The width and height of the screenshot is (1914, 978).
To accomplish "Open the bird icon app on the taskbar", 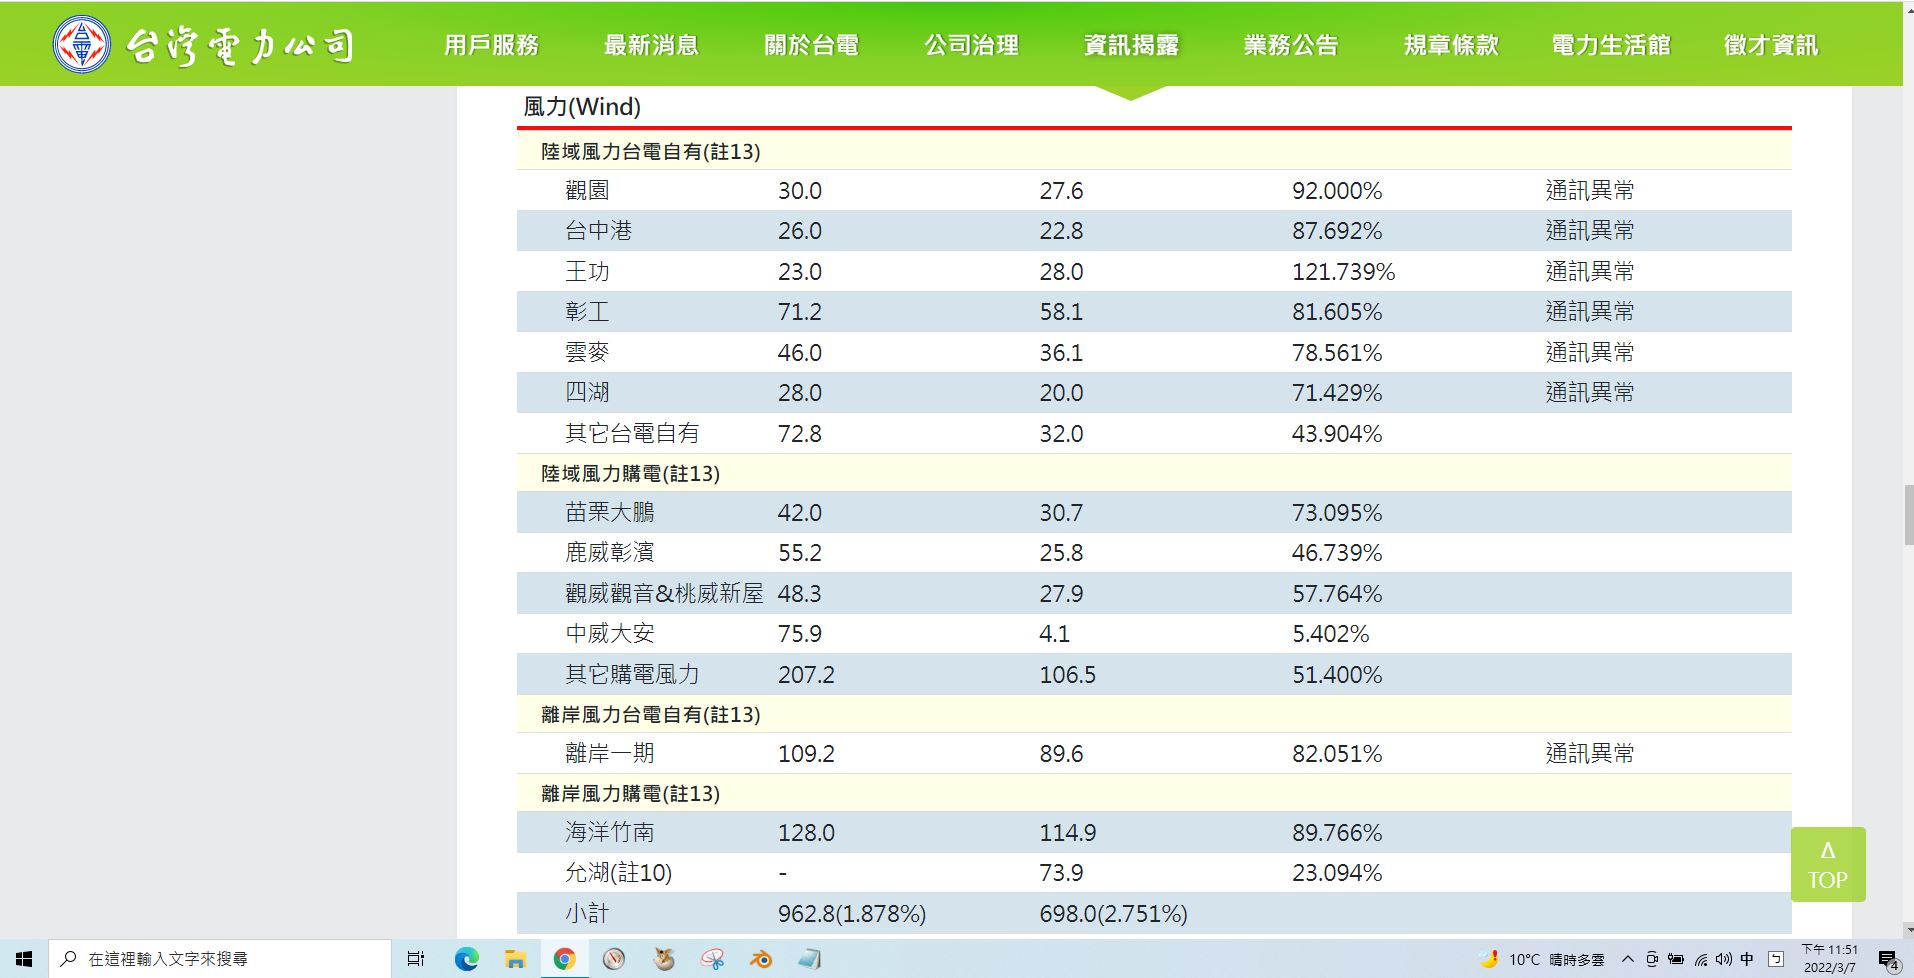I will pyautogui.click(x=663, y=959).
